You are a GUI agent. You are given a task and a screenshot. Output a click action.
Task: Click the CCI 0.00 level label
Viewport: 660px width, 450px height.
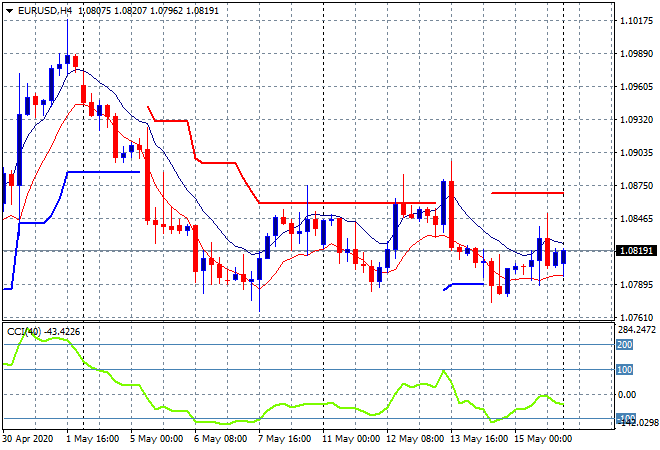(627, 394)
